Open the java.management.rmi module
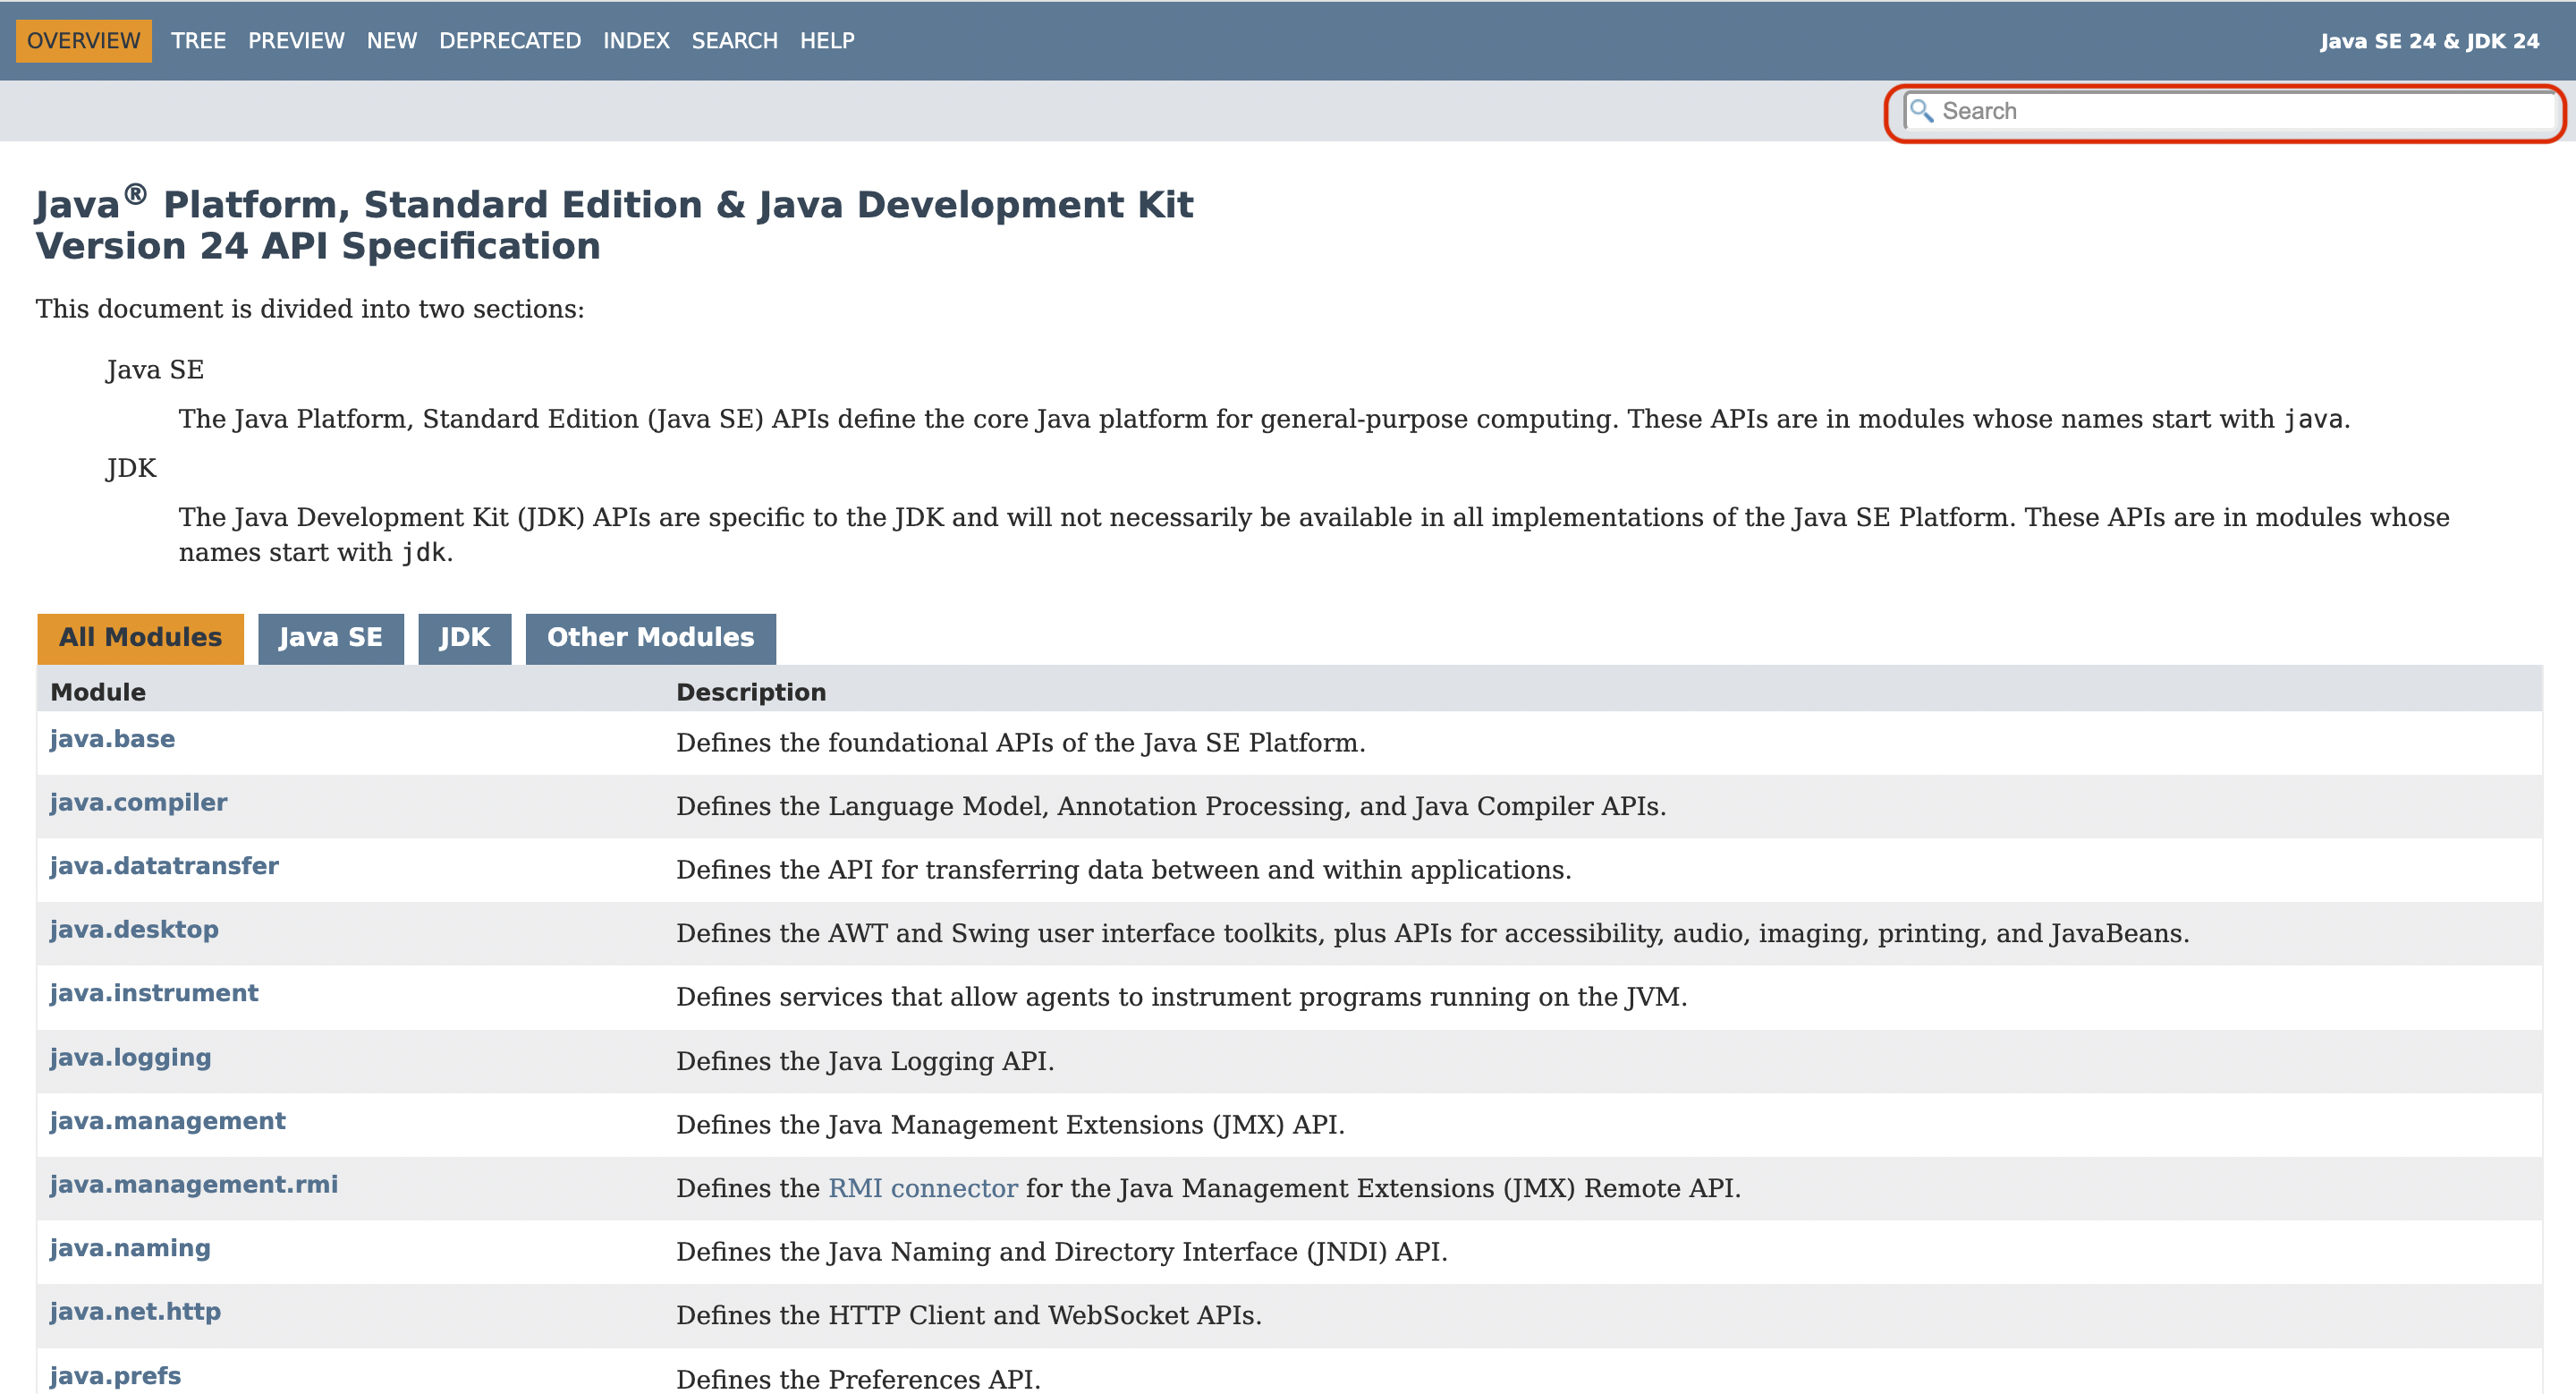Image resolution: width=2576 pixels, height=1394 pixels. [194, 1184]
